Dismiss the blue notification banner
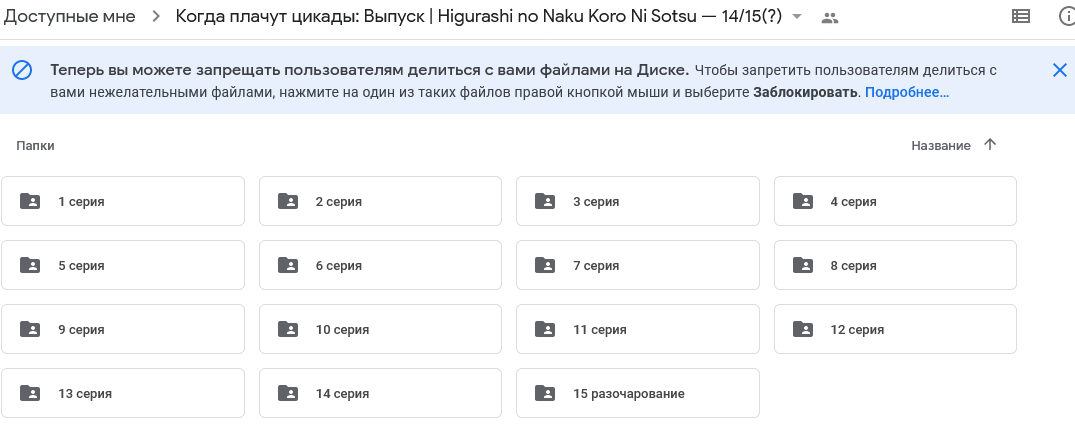The width and height of the screenshot is (1075, 443). click(x=1060, y=70)
